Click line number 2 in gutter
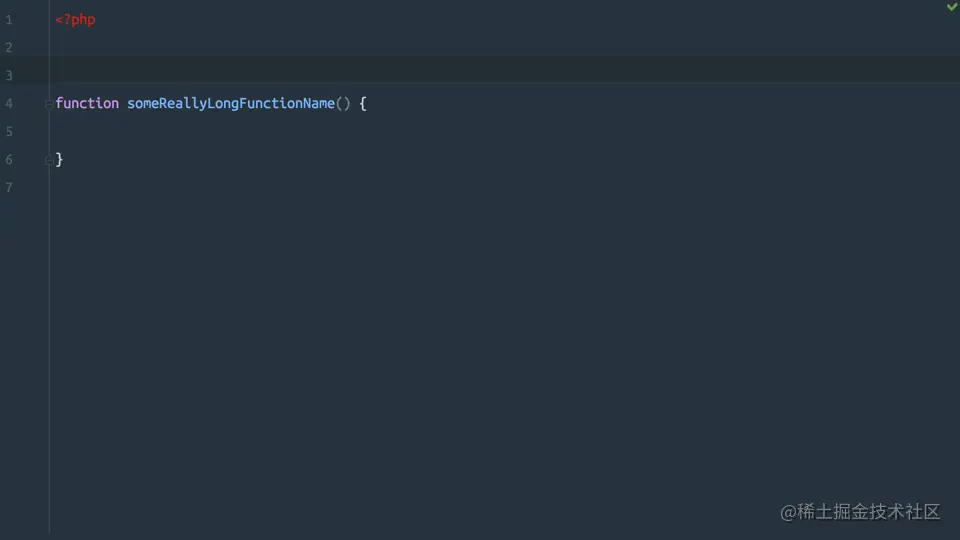This screenshot has height=540, width=960. tap(9, 47)
